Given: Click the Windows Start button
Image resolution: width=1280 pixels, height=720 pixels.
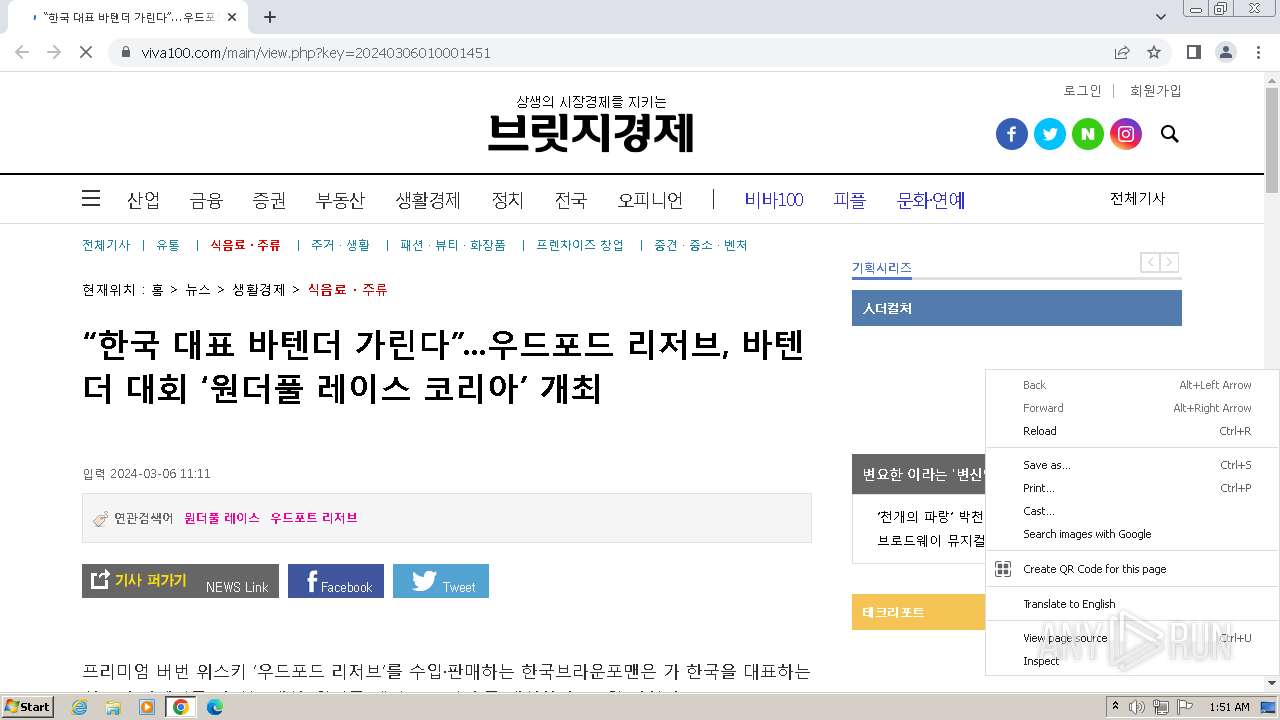Looking at the screenshot, I should [x=28, y=707].
